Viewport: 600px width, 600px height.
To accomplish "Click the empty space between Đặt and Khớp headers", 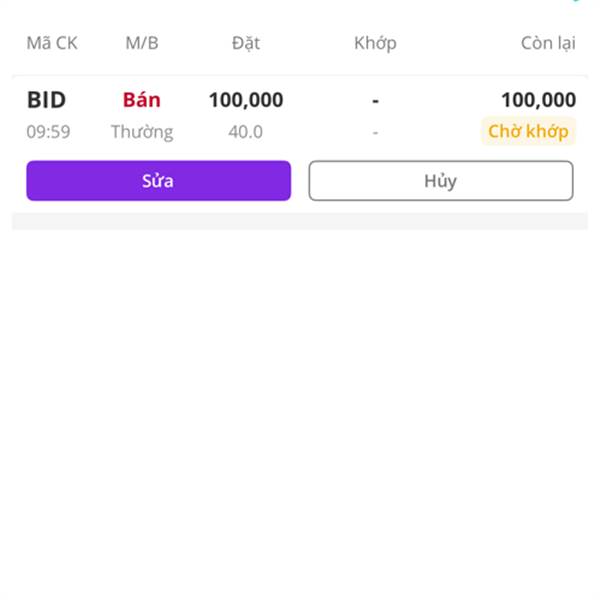I will click(x=308, y=43).
